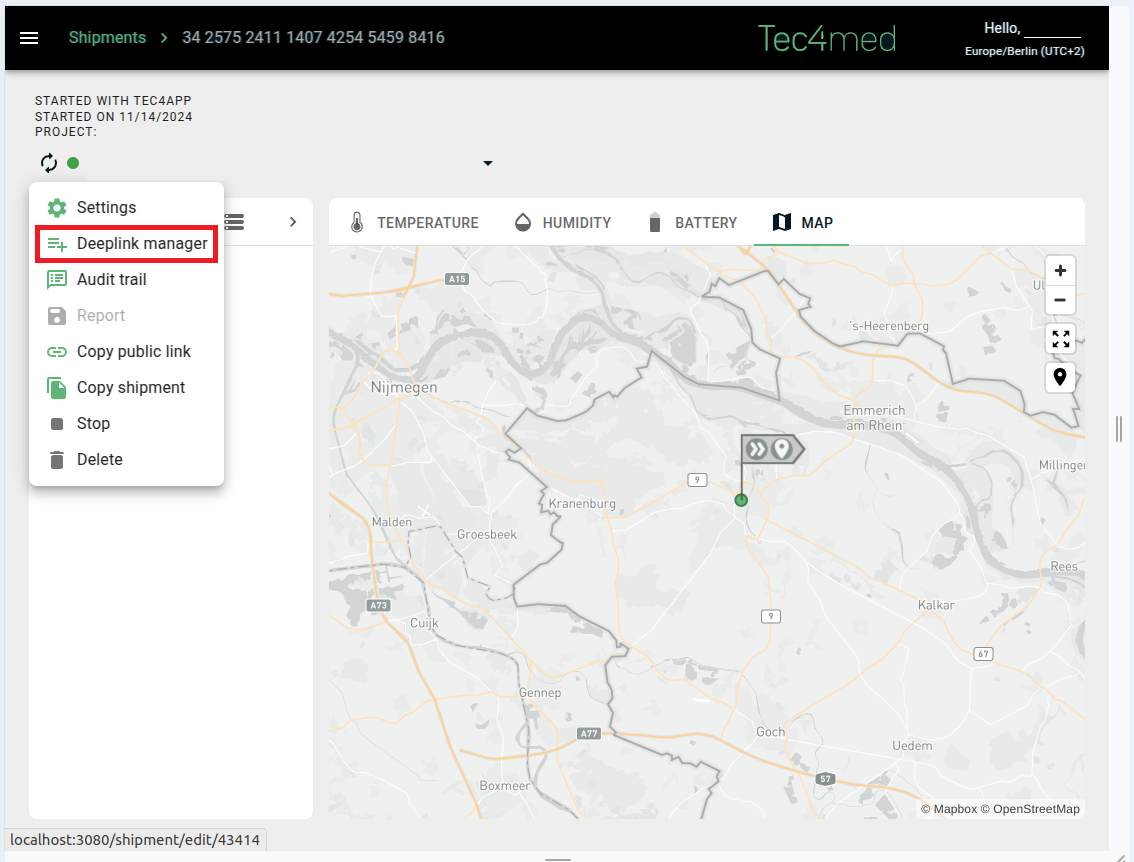Zoom out on the map
The height and width of the screenshot is (862, 1134).
coord(1060,300)
